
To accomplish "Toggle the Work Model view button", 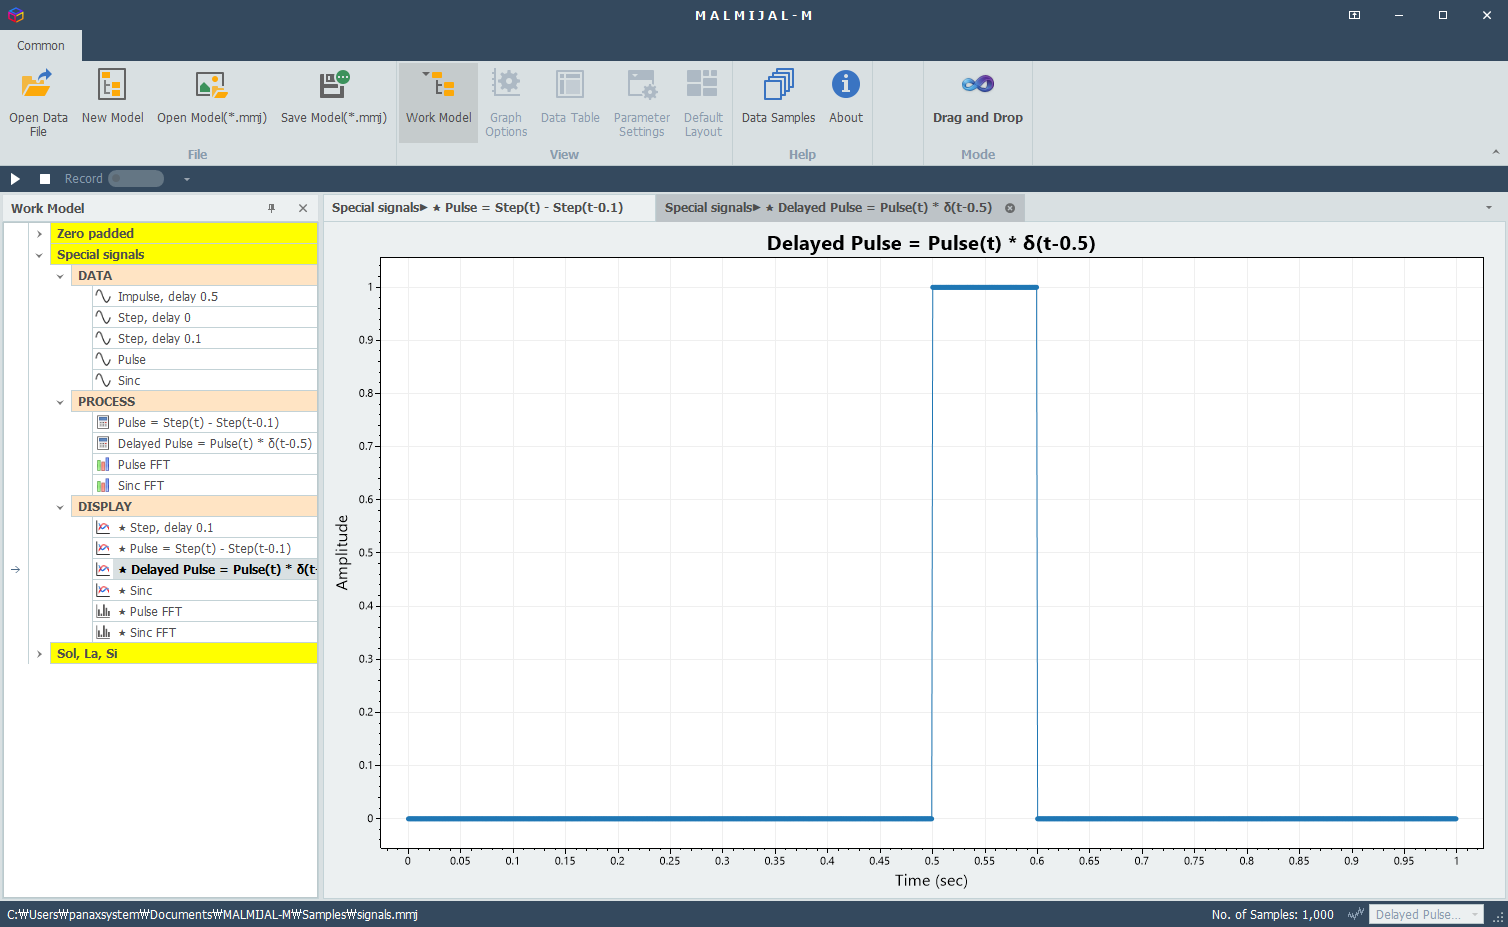I will (438, 102).
